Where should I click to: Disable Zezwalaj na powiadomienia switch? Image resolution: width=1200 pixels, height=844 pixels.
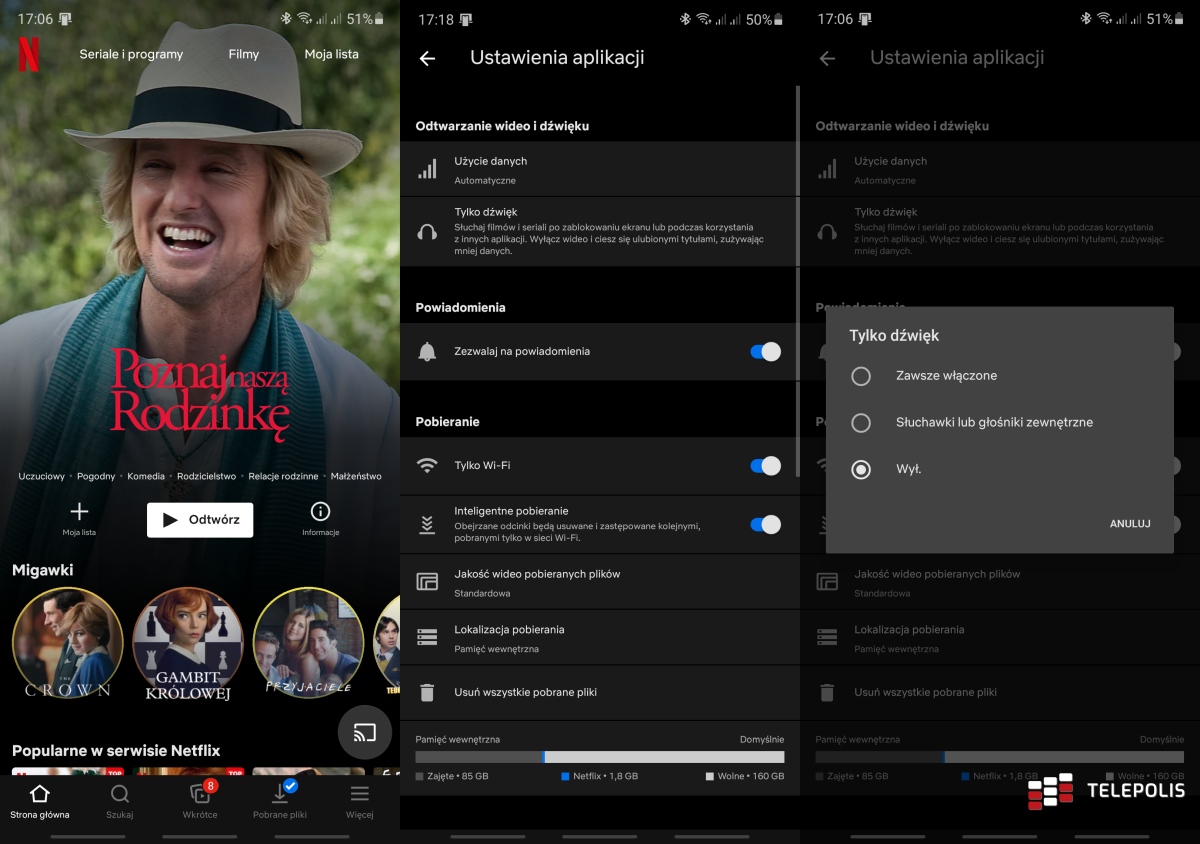[765, 352]
